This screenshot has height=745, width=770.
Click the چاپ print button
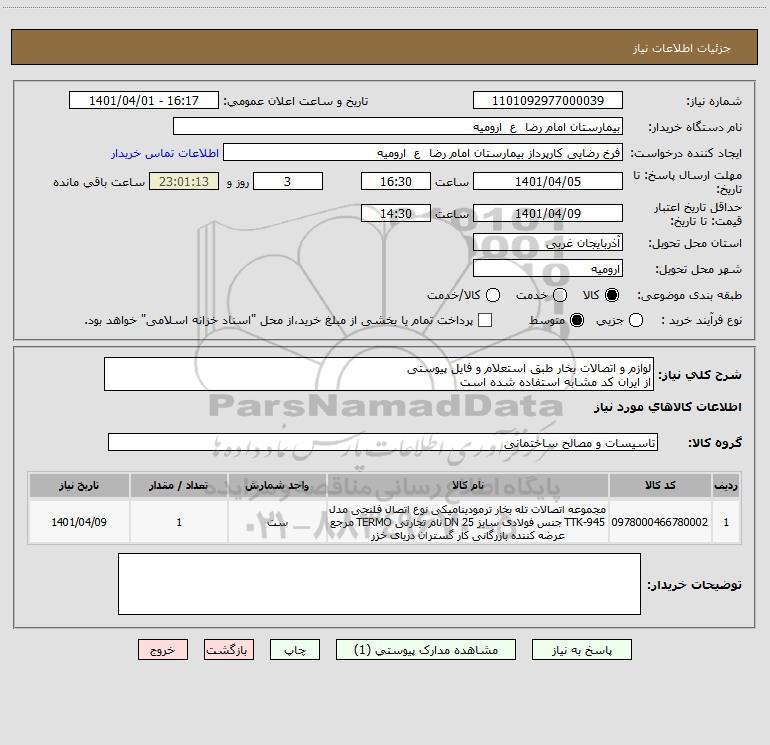point(295,650)
